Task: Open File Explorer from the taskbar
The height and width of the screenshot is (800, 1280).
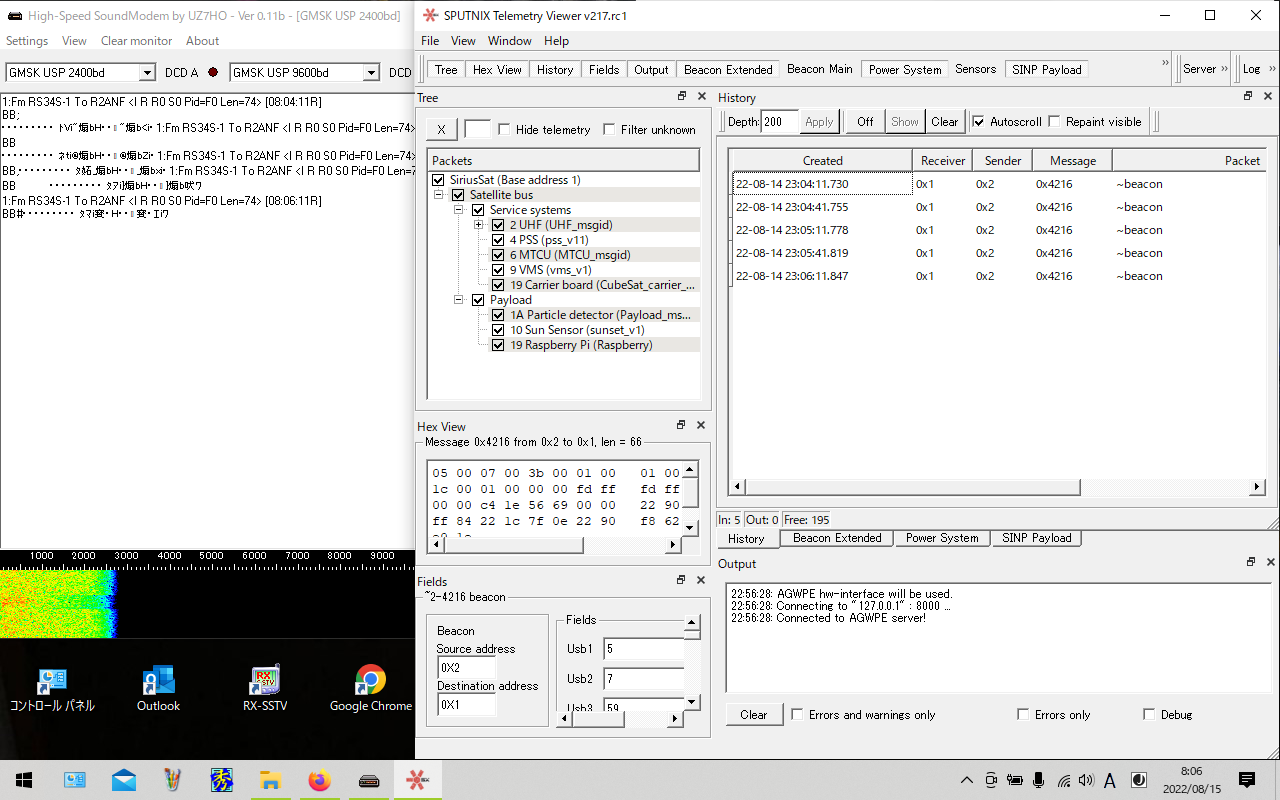Action: [x=270, y=780]
